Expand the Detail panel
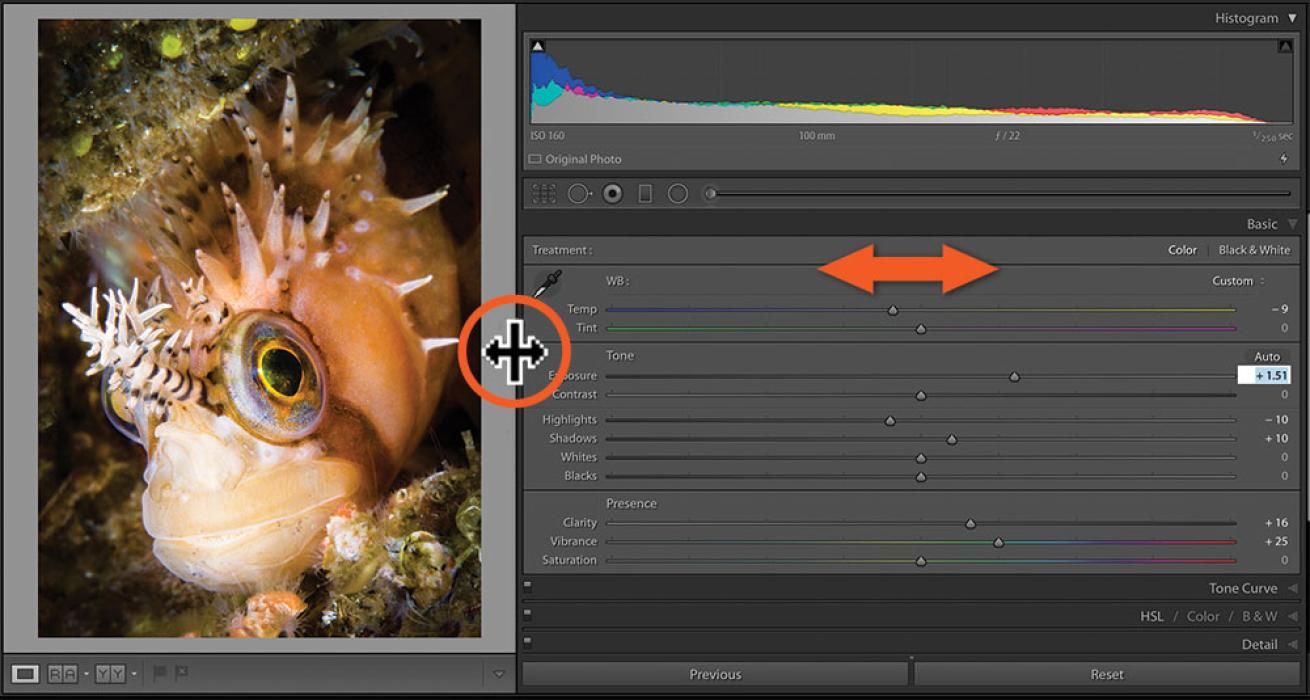 pyautogui.click(x=1292, y=645)
